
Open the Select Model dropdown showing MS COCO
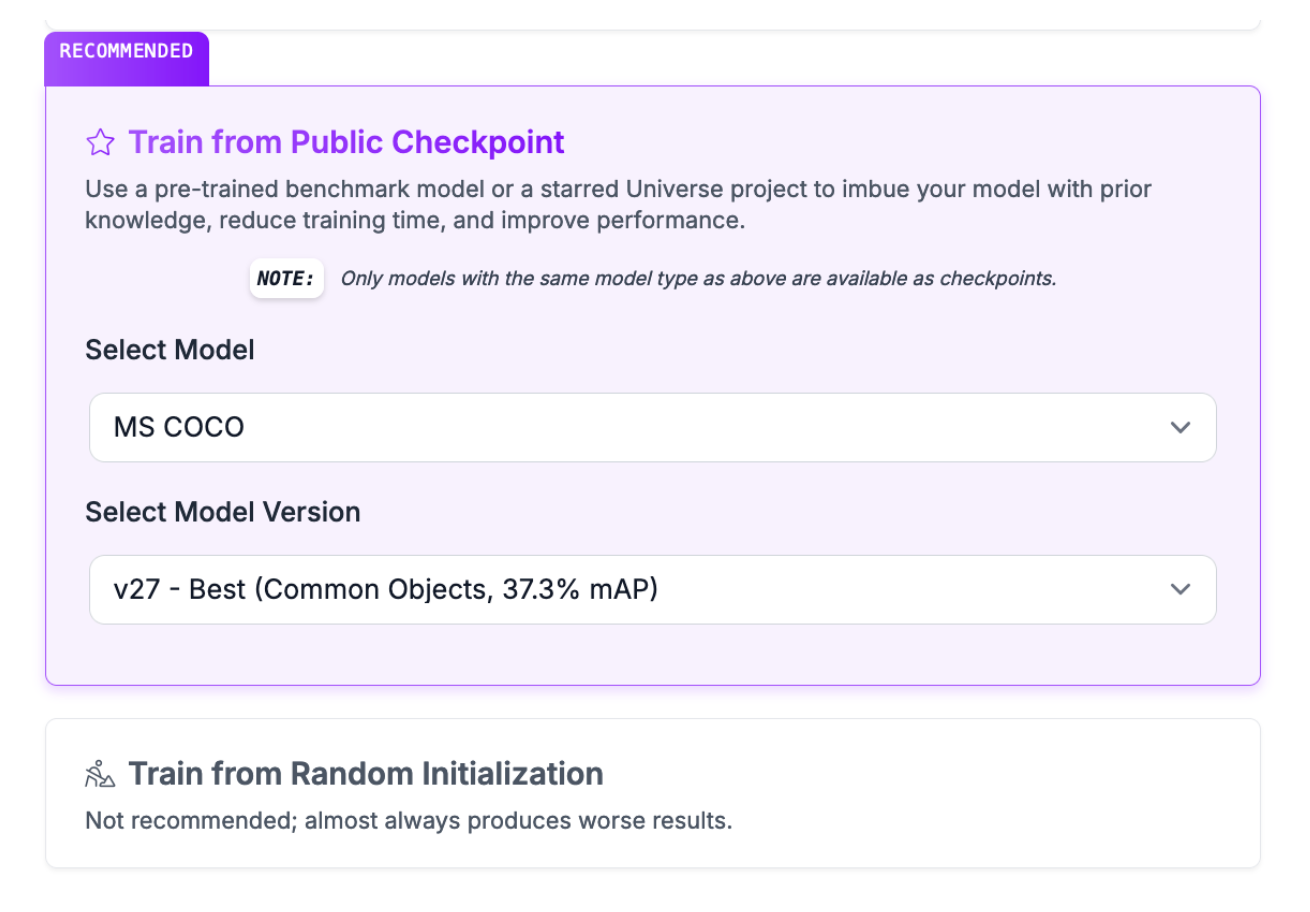click(x=652, y=428)
